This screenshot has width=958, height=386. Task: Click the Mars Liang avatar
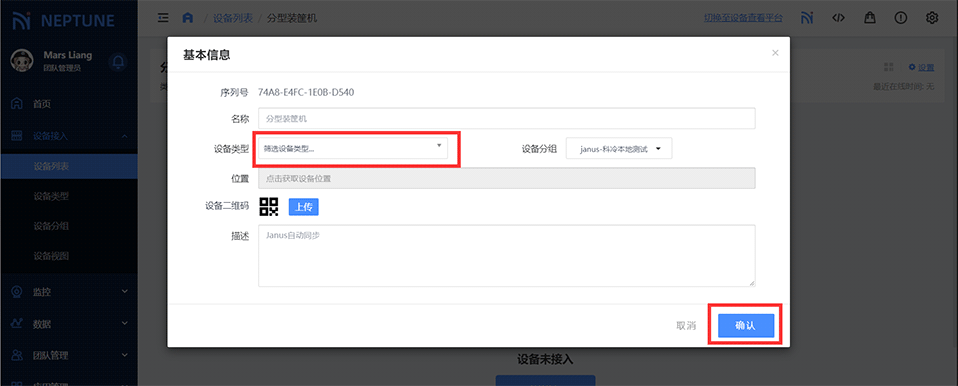click(22, 60)
